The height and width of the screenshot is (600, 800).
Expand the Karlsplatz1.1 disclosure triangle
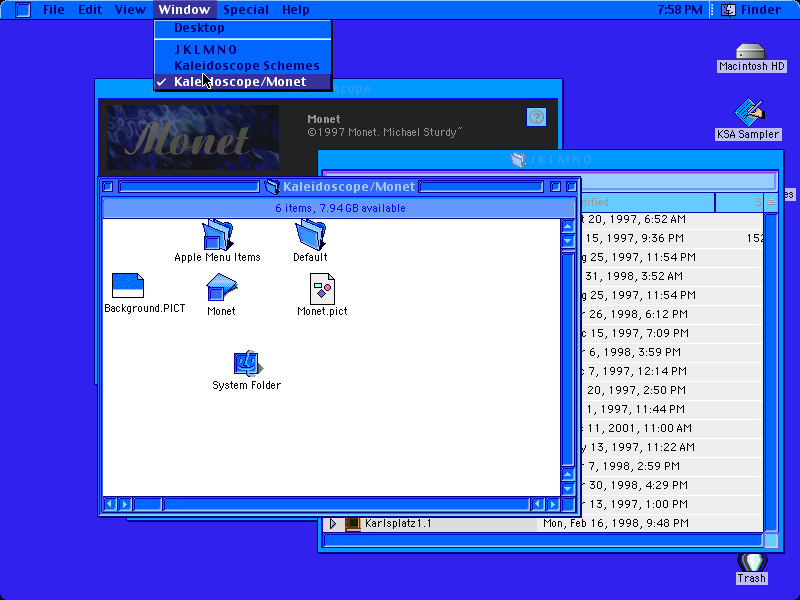click(x=333, y=523)
